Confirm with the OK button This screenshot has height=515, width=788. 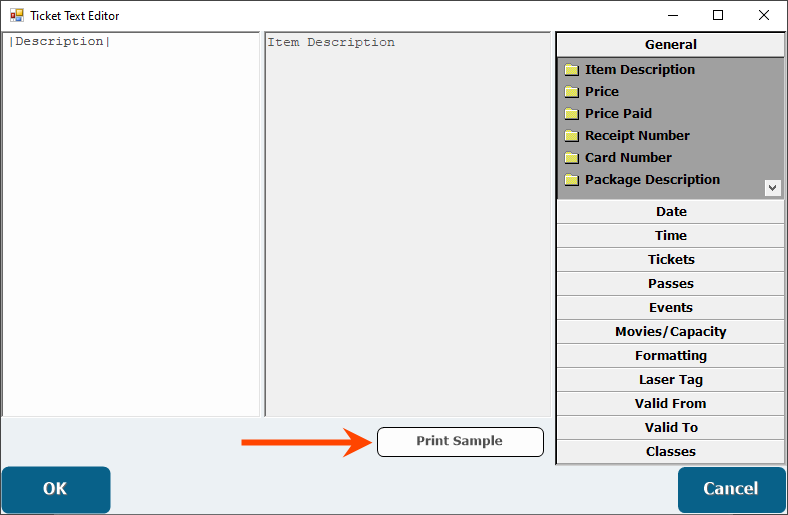[x=55, y=489]
